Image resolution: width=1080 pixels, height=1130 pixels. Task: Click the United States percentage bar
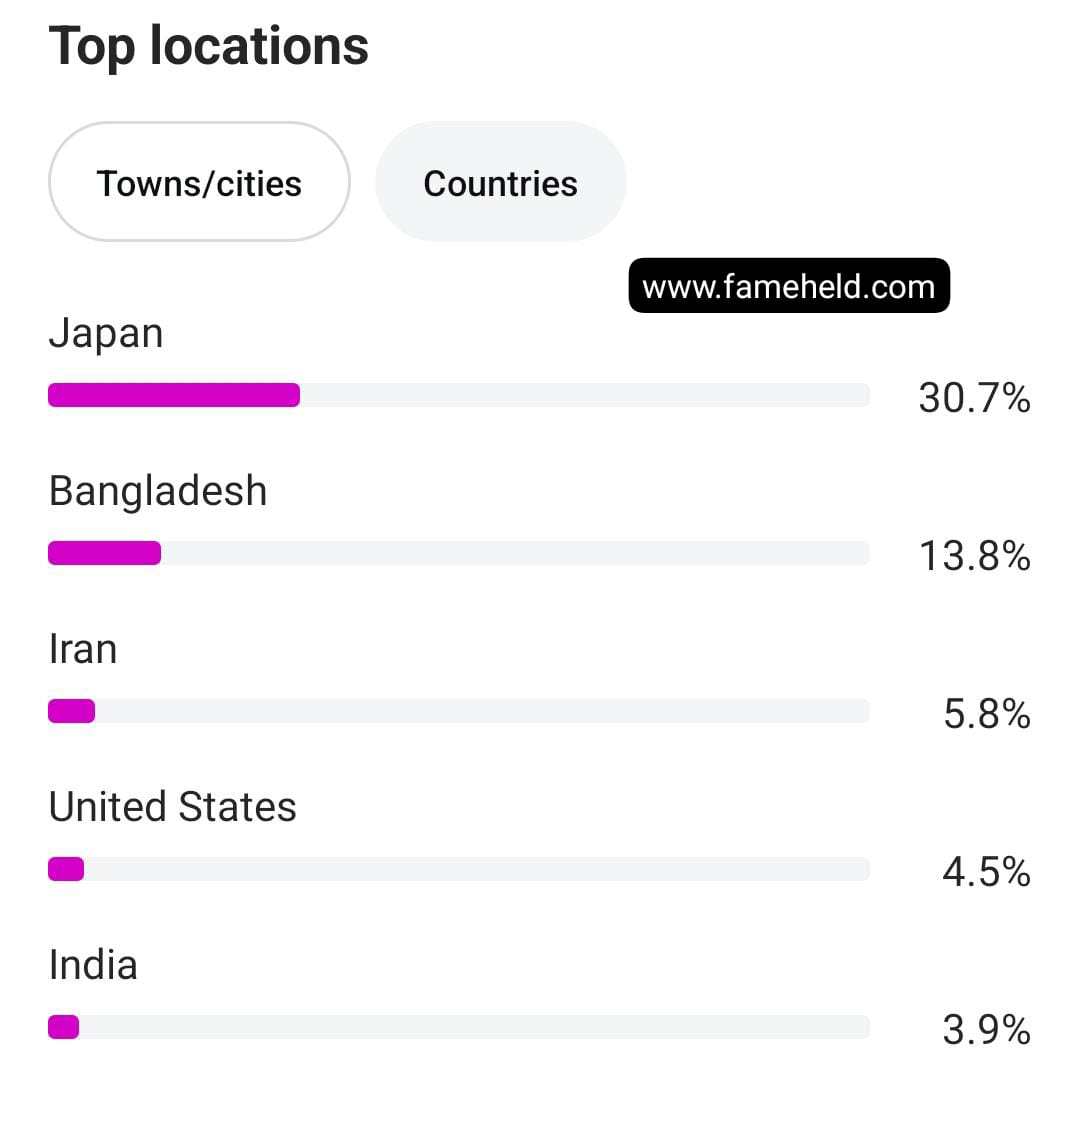[66, 869]
